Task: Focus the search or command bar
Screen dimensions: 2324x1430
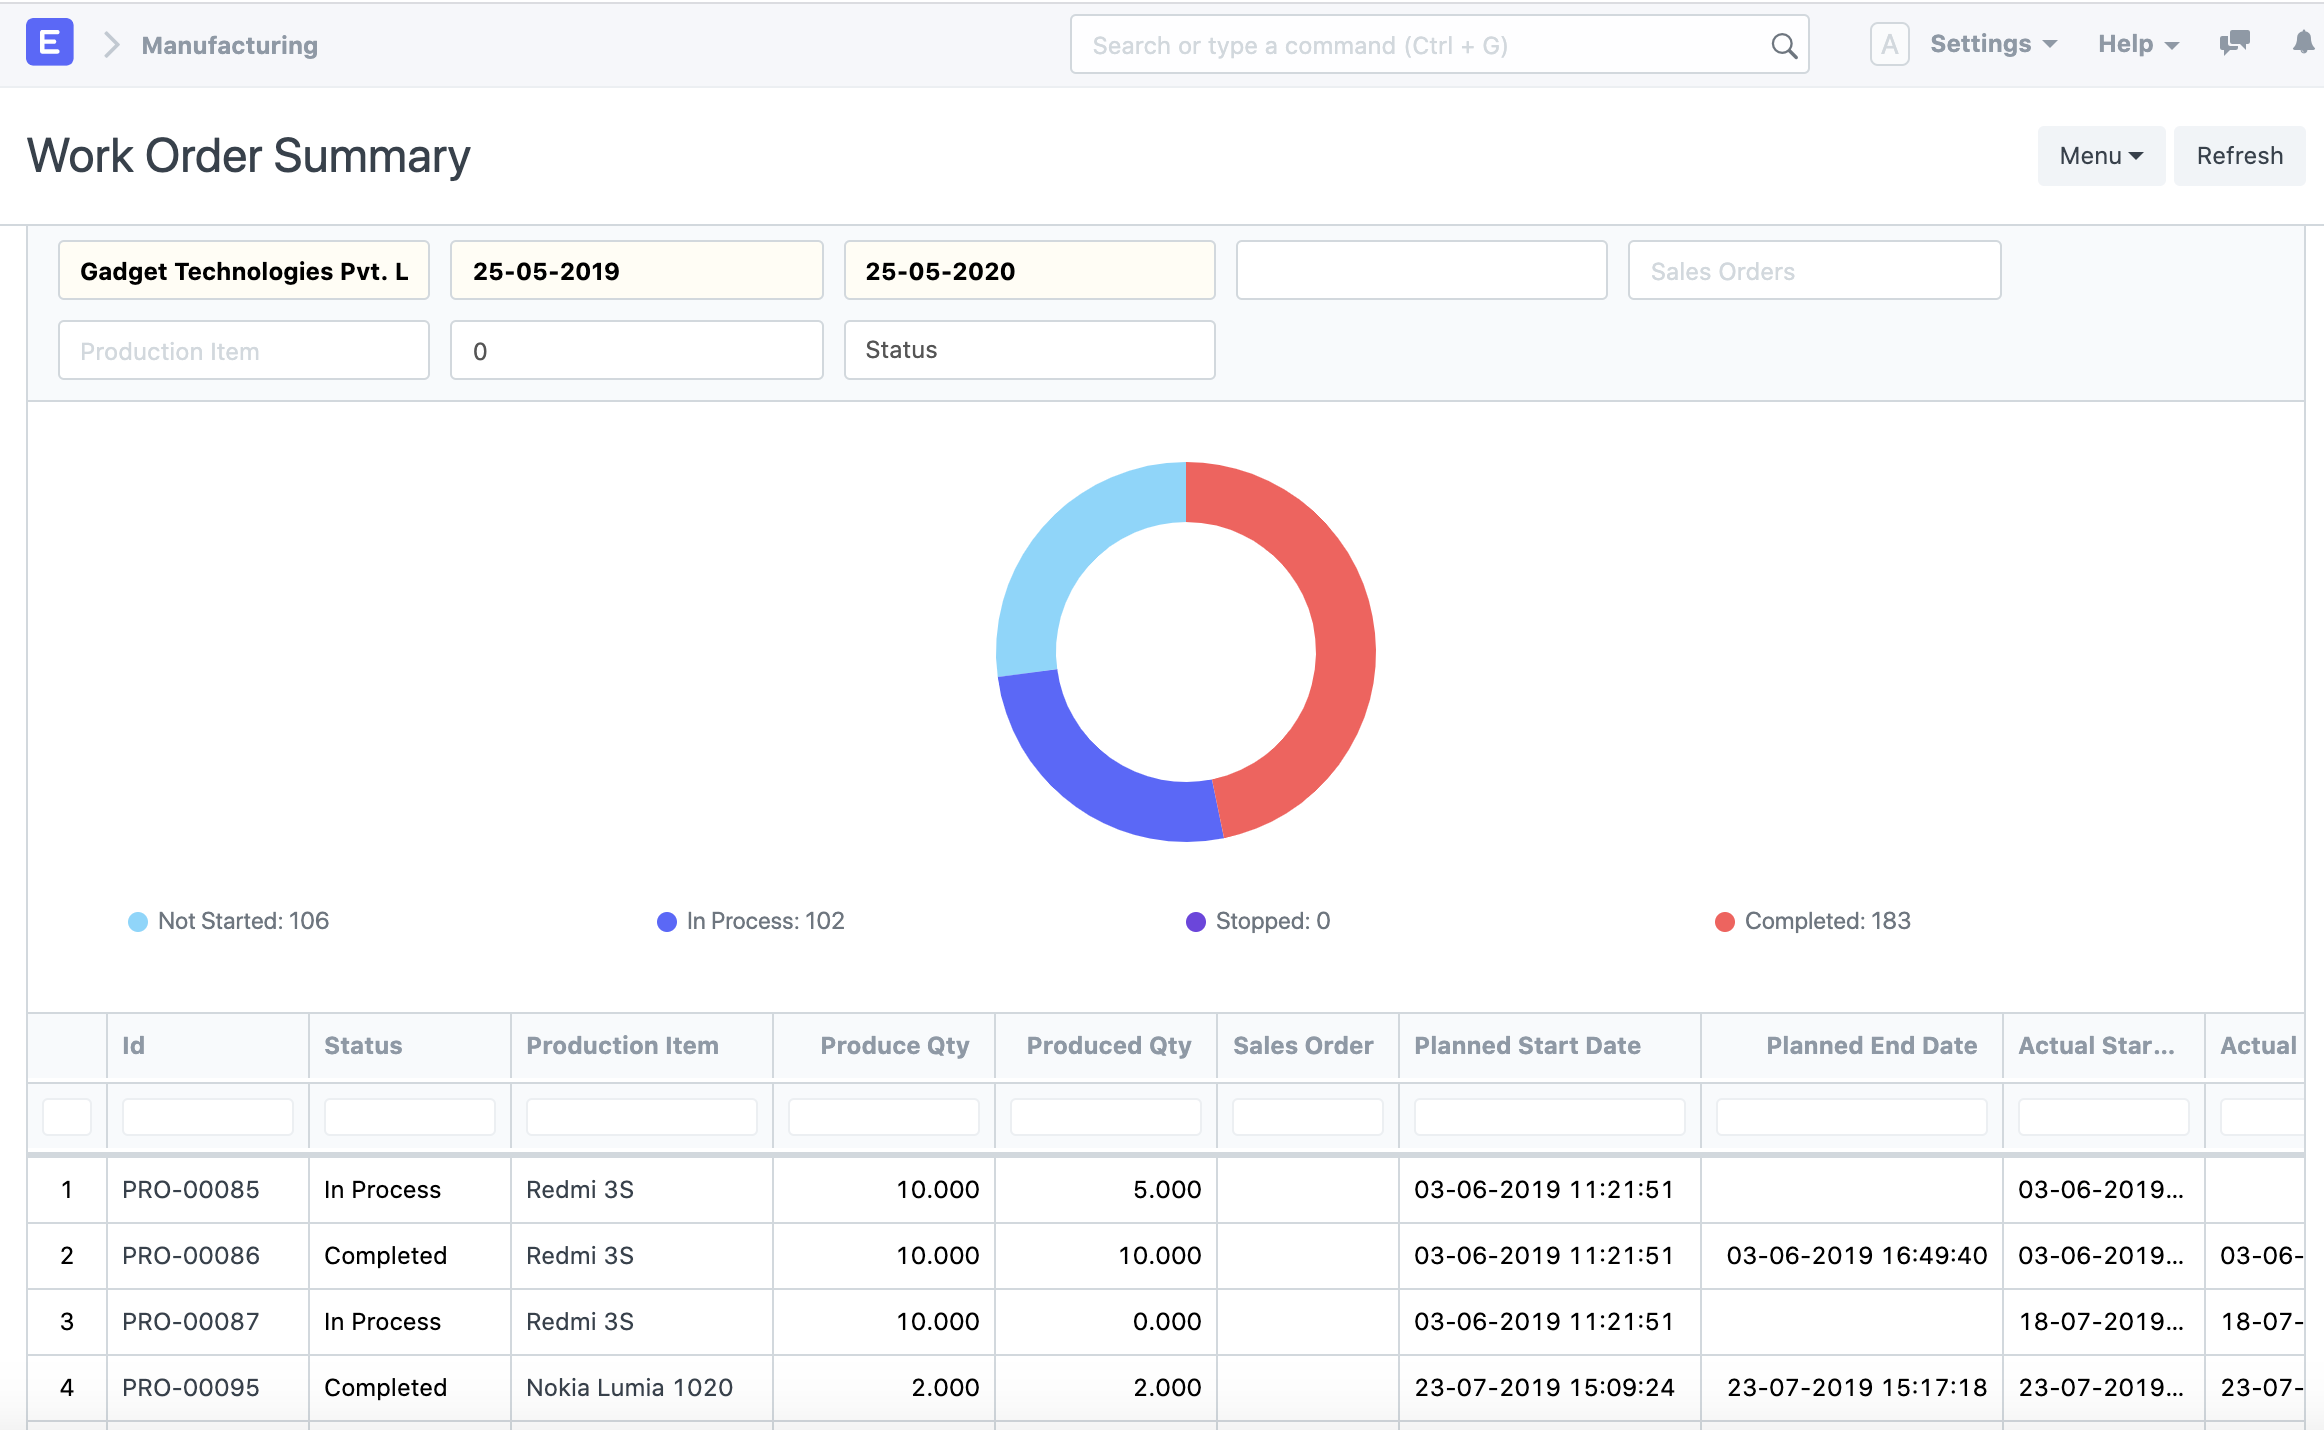Action: pyautogui.click(x=1439, y=45)
